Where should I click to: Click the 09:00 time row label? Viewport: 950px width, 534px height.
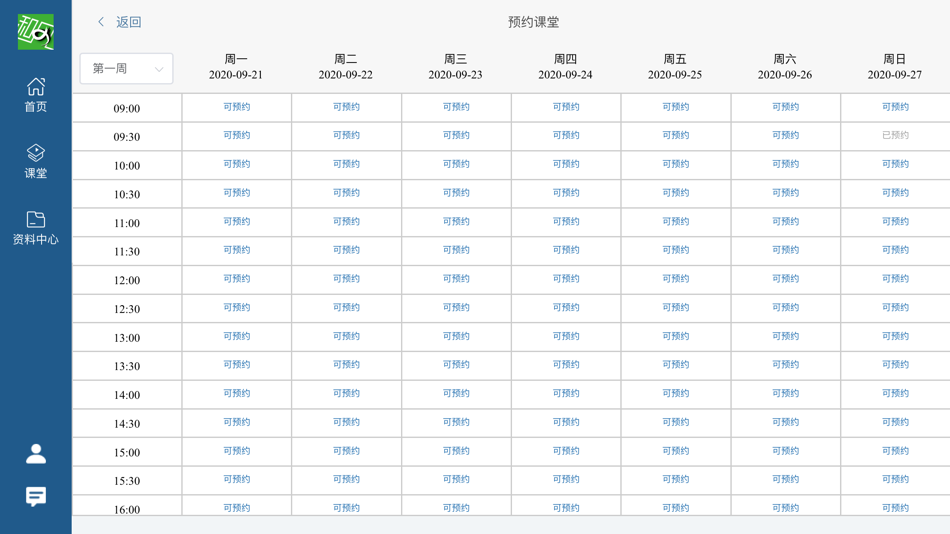tap(127, 108)
